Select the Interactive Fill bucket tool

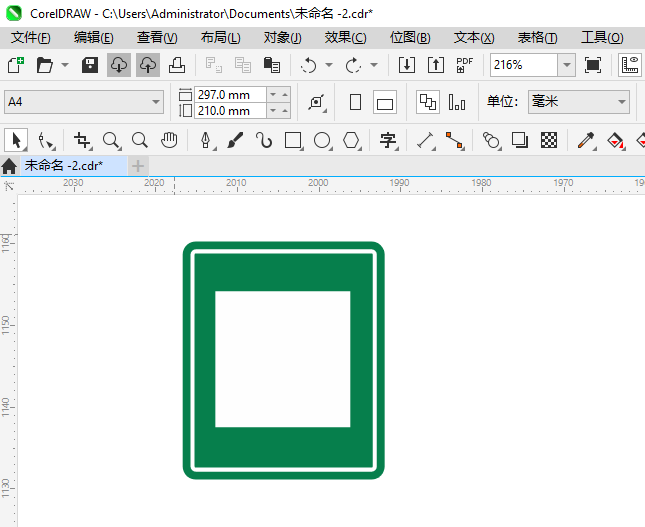pyautogui.click(x=615, y=140)
